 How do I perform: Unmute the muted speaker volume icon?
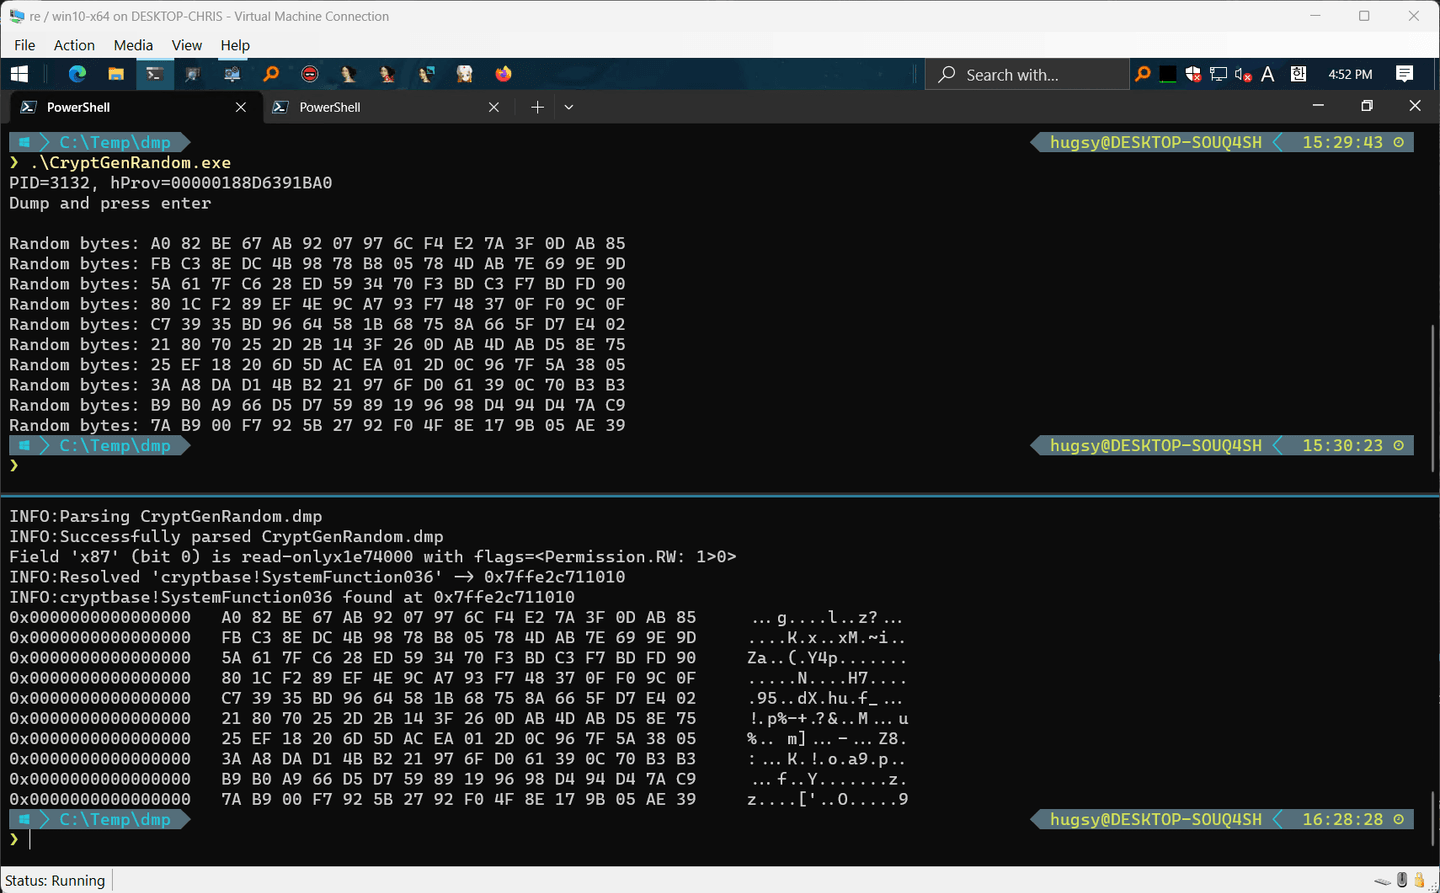tap(1243, 74)
